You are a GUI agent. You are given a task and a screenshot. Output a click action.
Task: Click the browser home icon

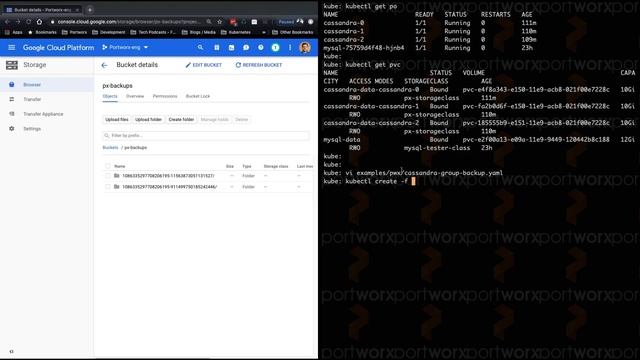click(x=39, y=22)
